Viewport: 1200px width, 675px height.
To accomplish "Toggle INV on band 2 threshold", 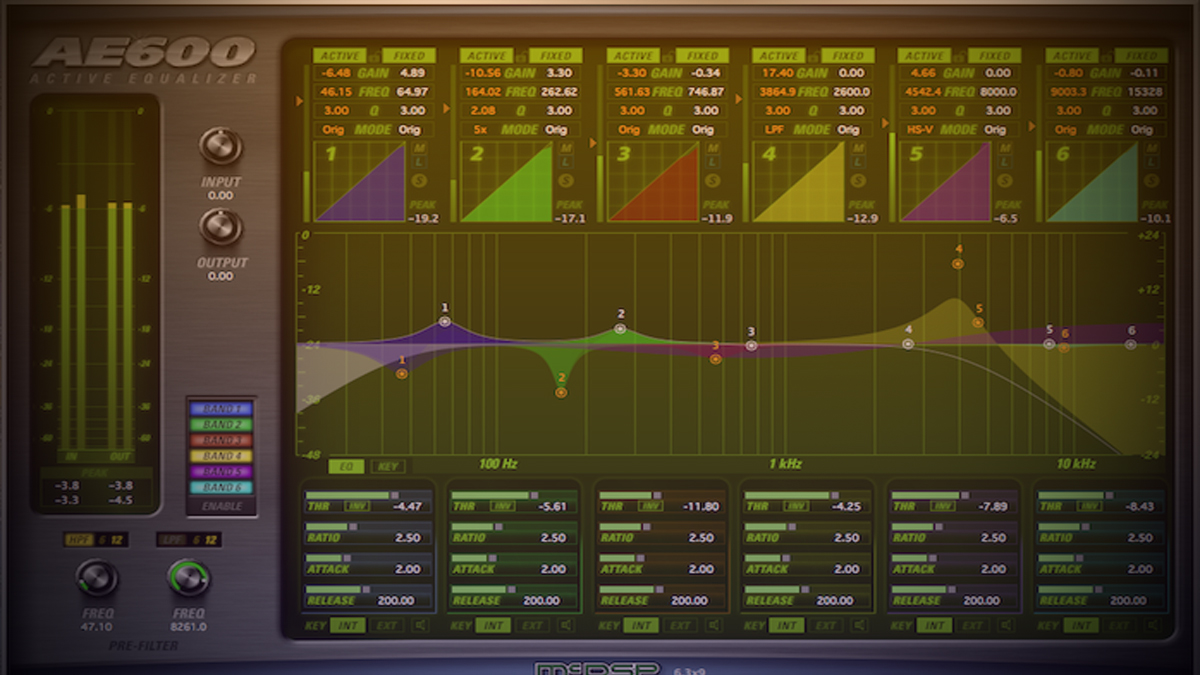I will click(x=502, y=504).
